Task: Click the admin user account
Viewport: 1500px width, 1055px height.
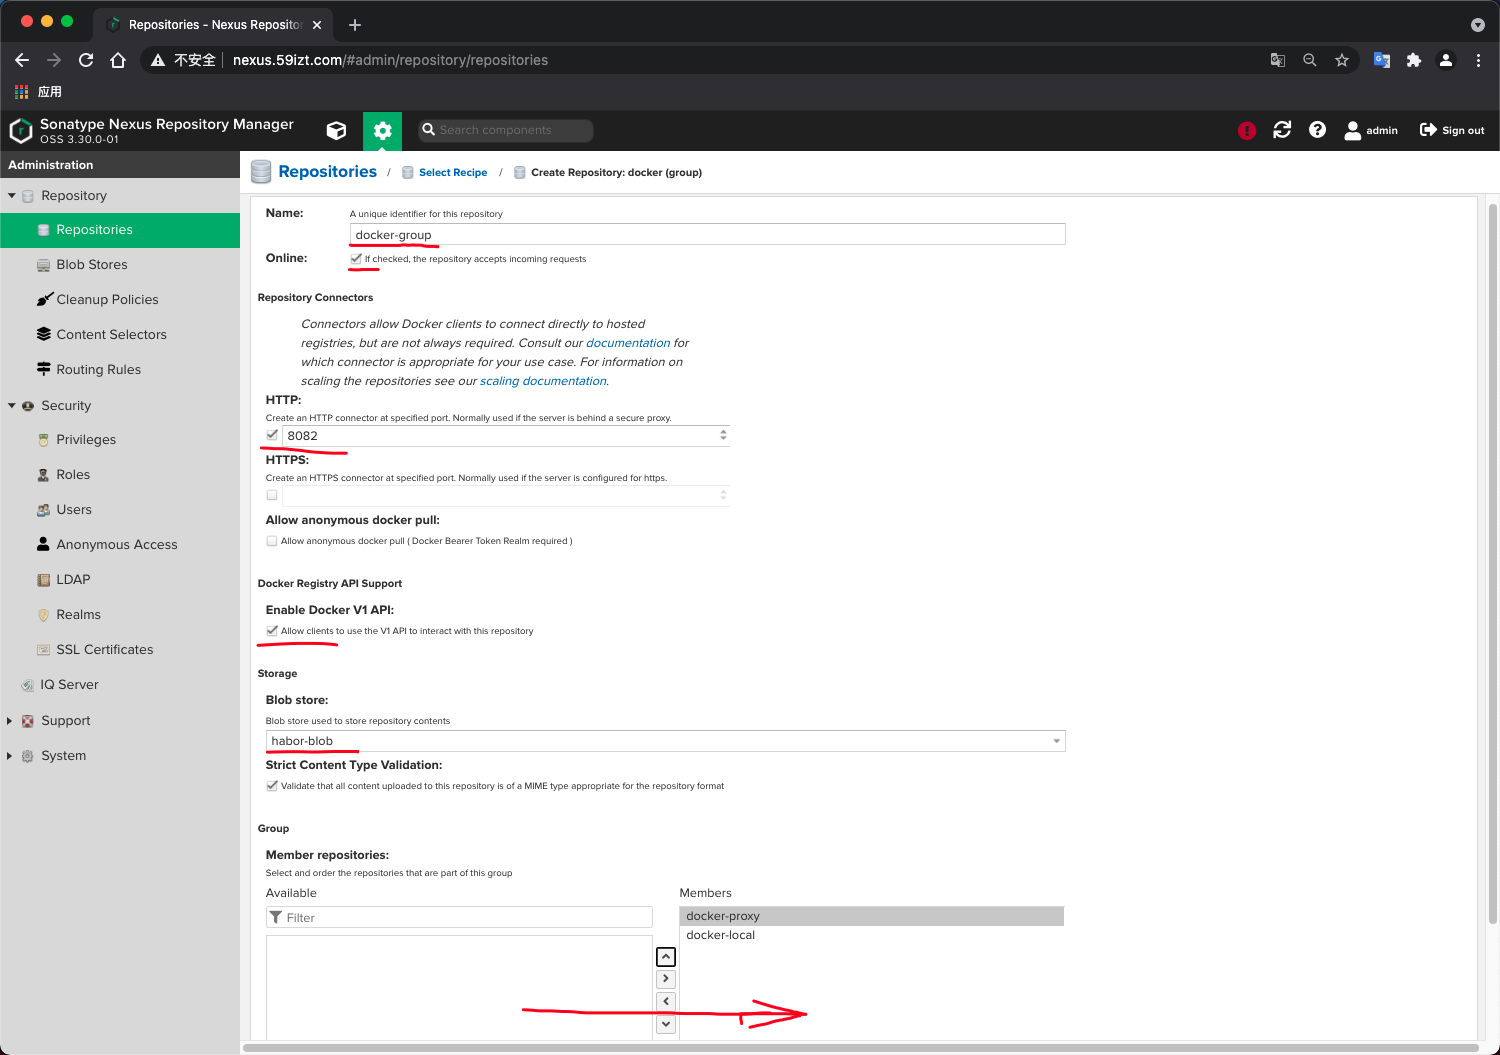Action: coord(1371,130)
